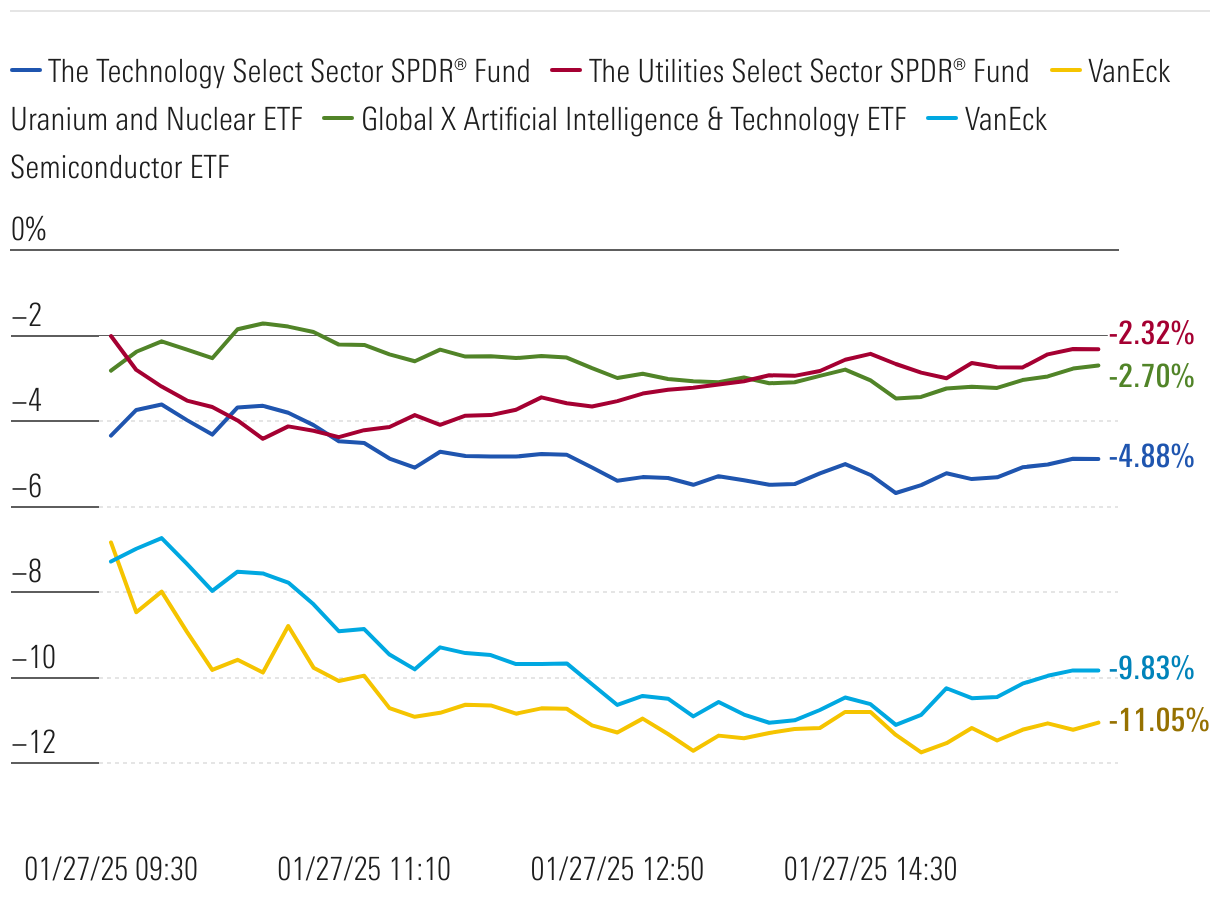Click the light blue legend line swatch
The width and height of the screenshot is (1220, 902).
tap(943, 120)
